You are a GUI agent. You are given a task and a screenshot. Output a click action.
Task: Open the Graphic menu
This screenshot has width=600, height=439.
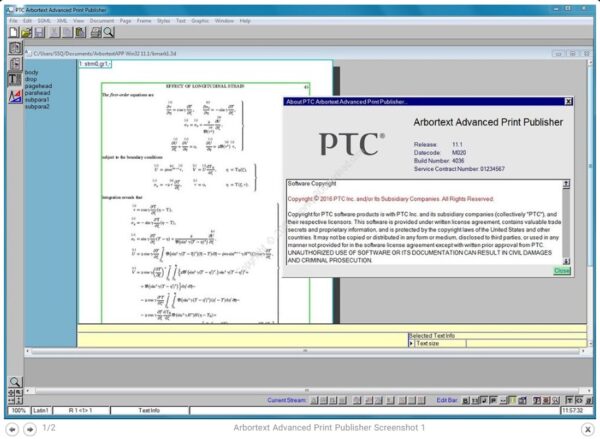tap(200, 21)
